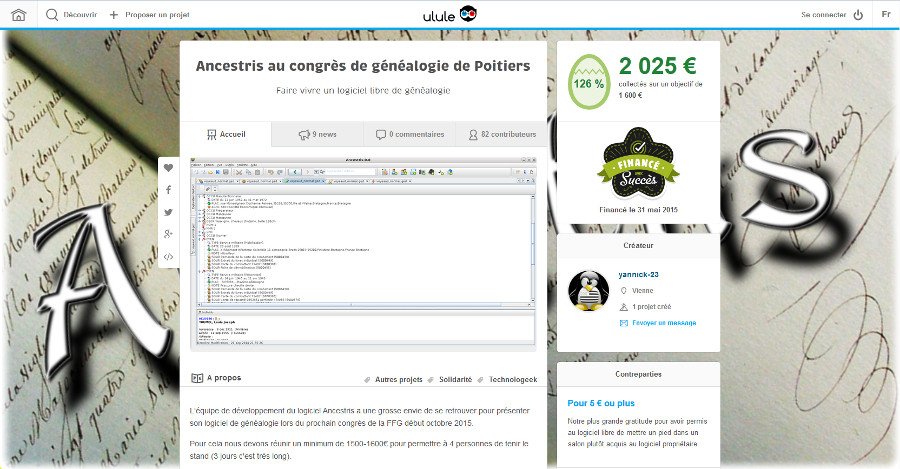Click the Financé le 31 mai 2015 text

(x=638, y=210)
